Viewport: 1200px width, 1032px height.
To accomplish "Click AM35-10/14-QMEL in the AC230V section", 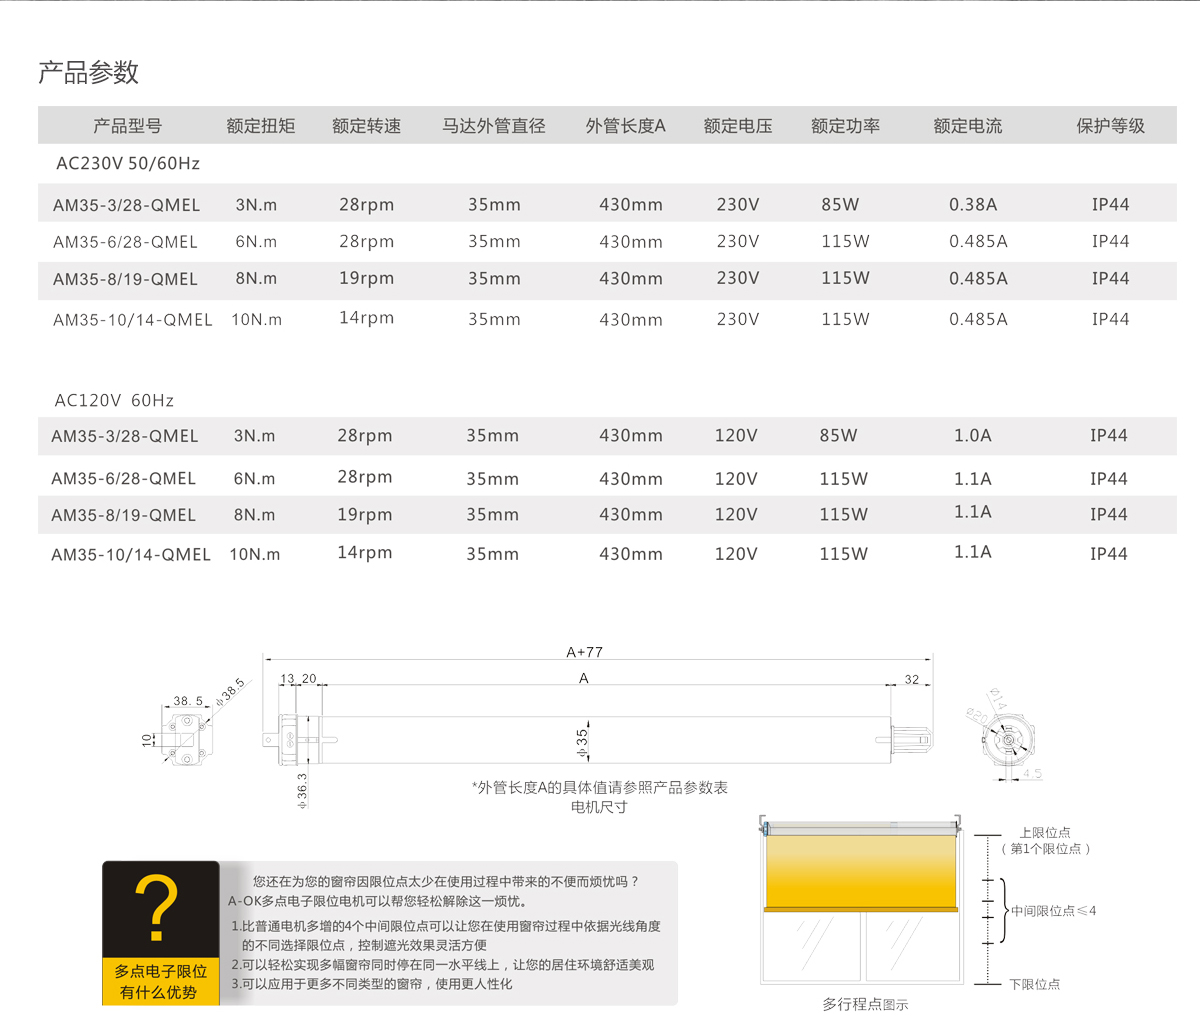I will coord(132,320).
